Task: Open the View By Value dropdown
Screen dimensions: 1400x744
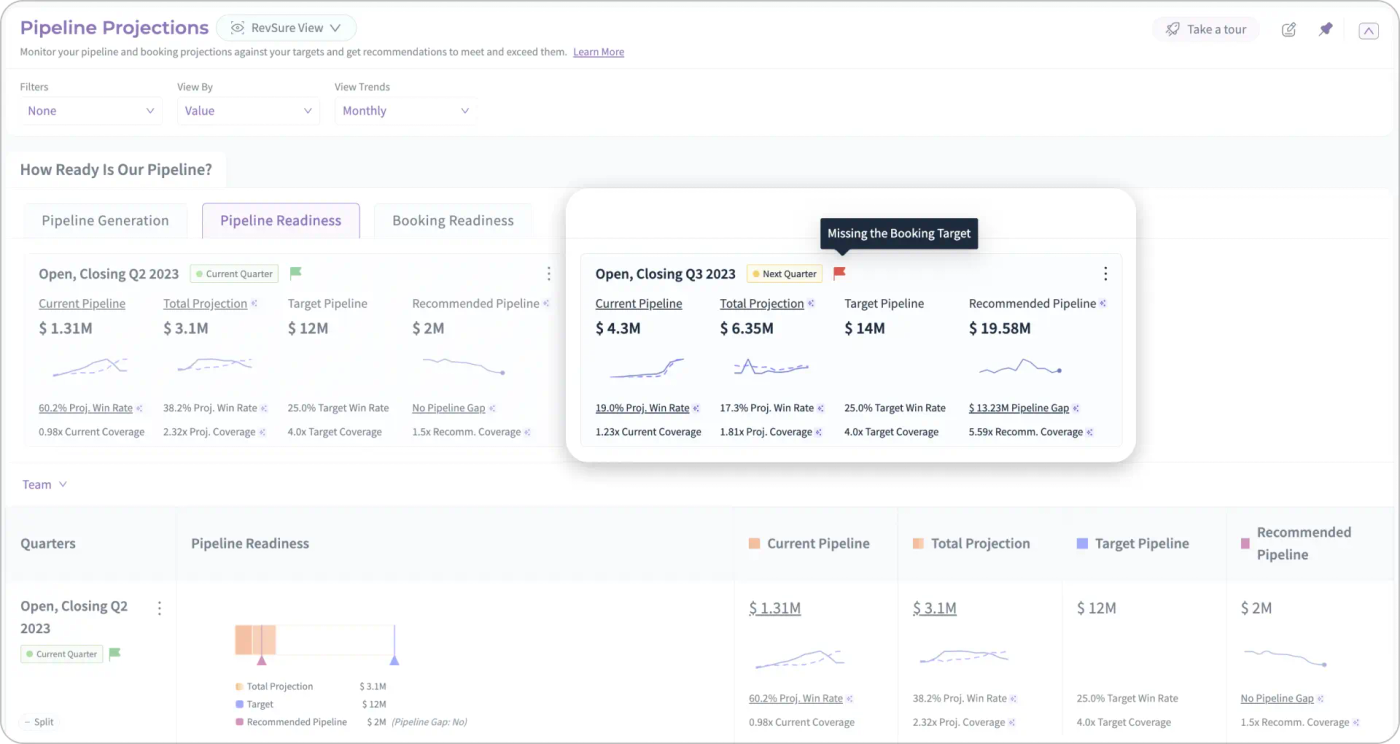Action: coord(248,111)
